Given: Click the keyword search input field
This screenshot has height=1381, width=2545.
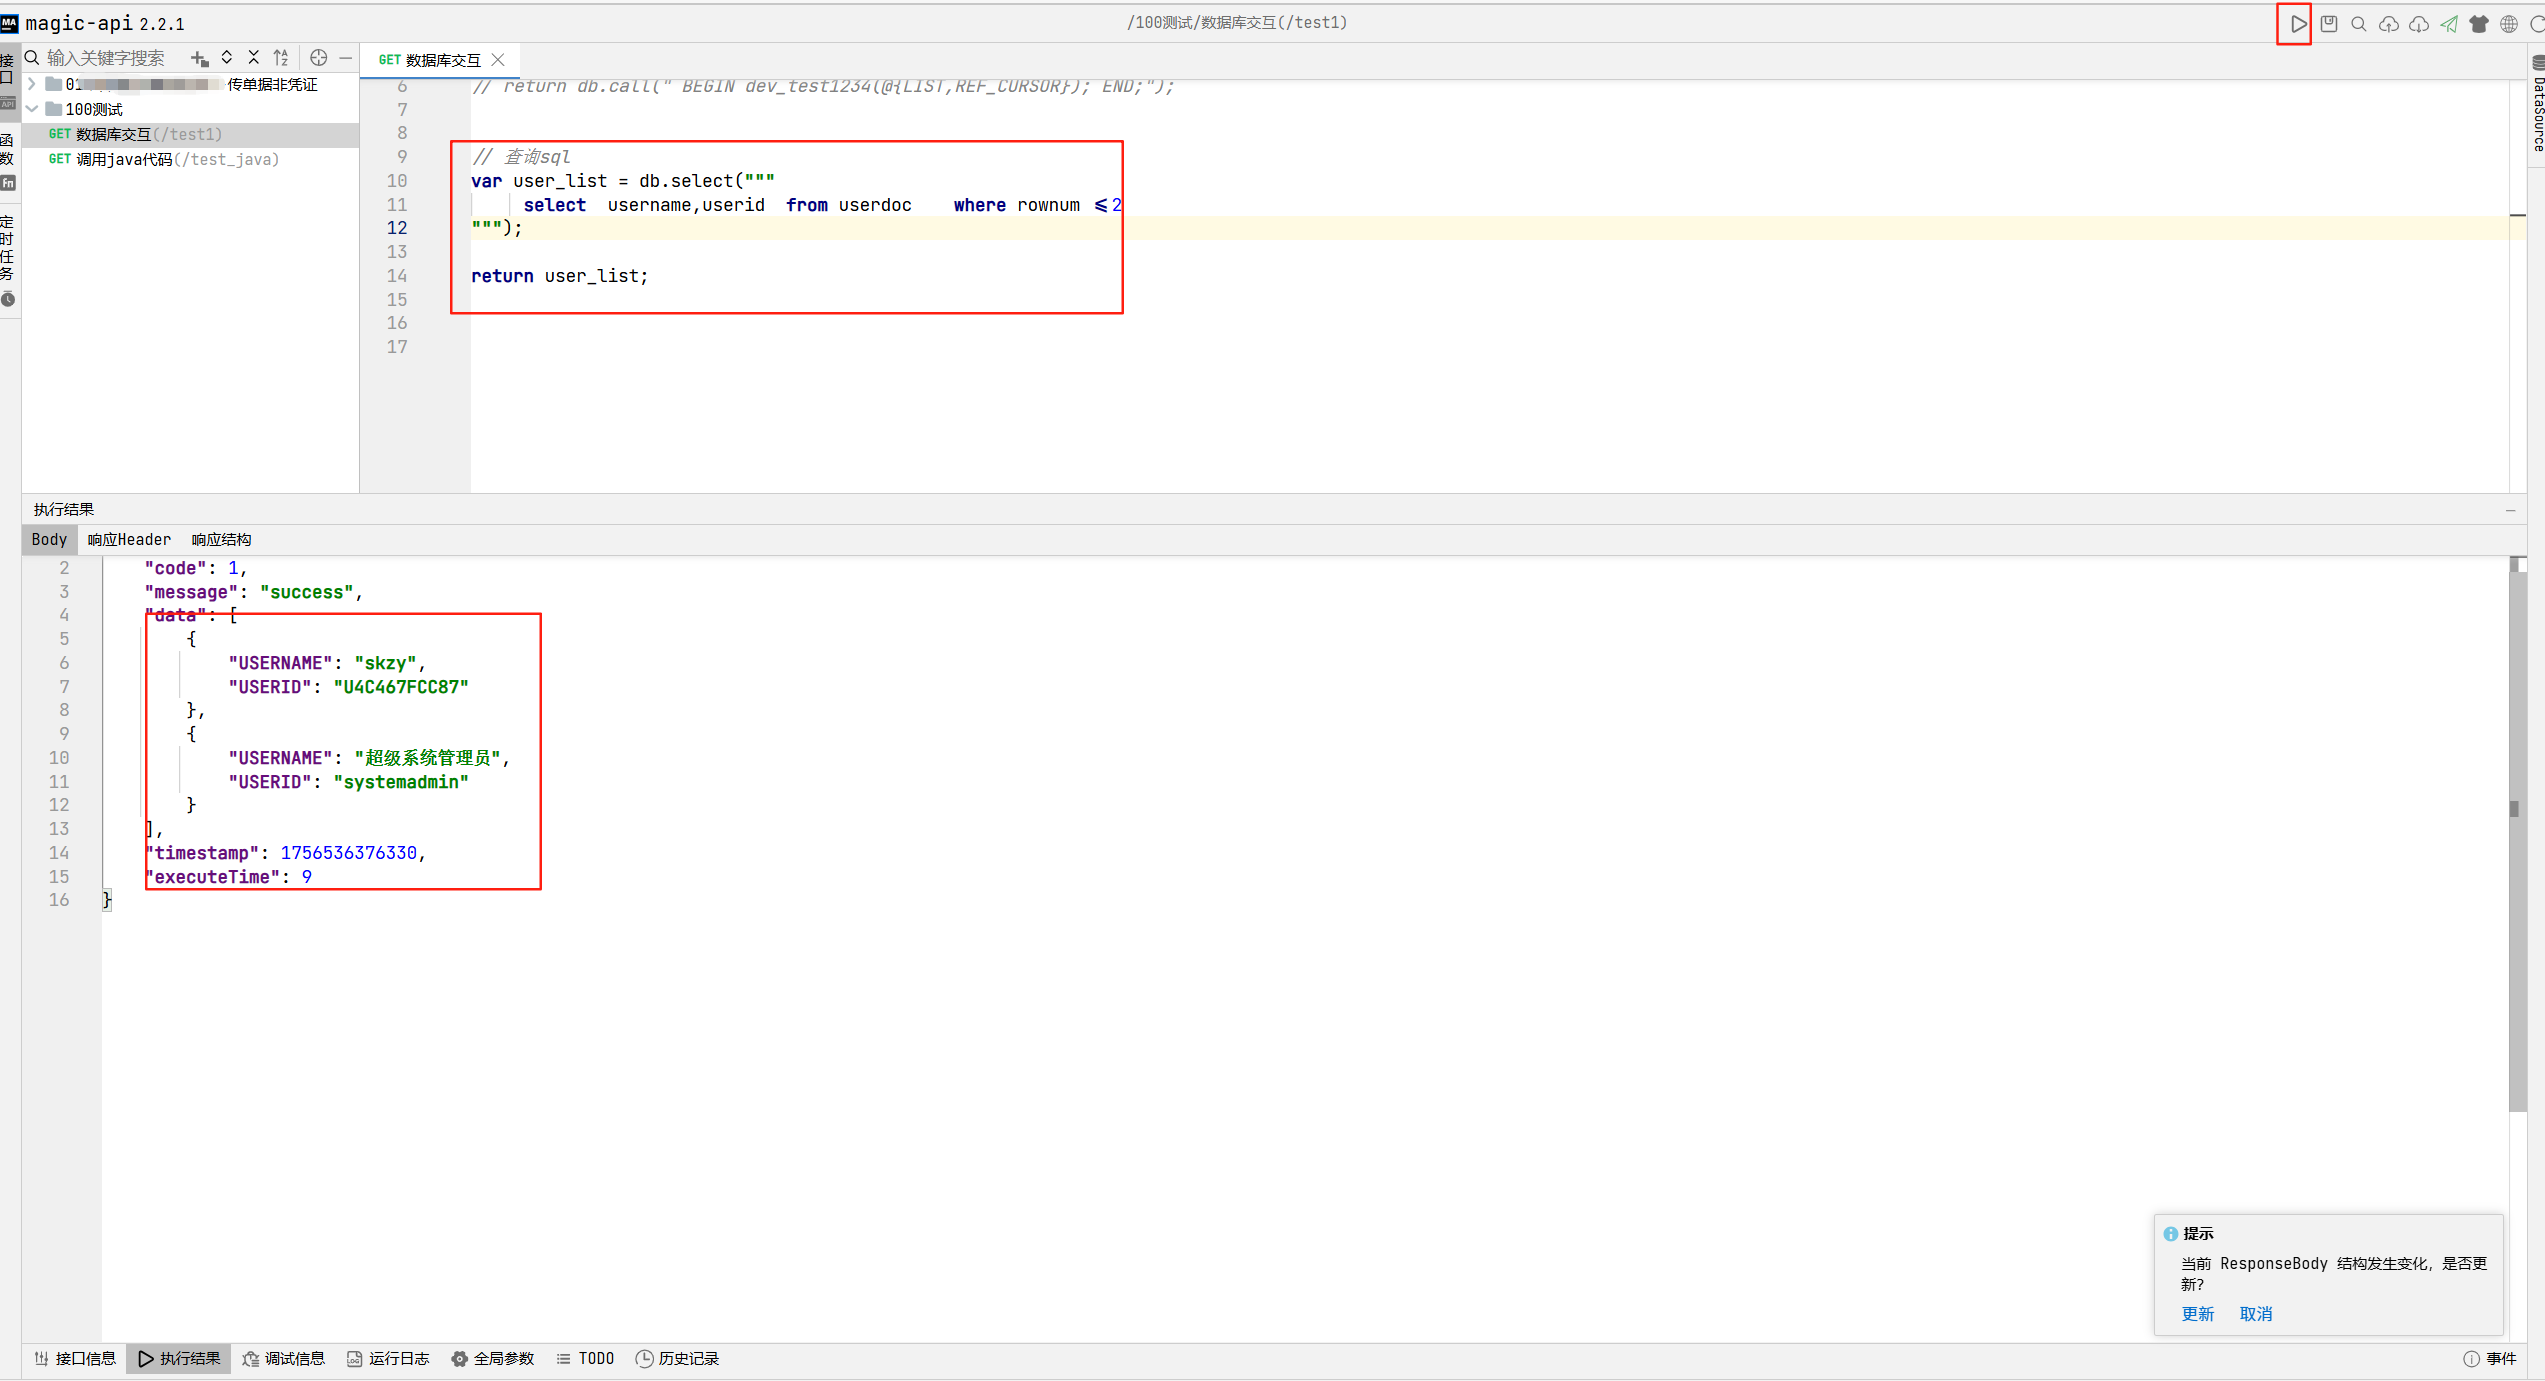Looking at the screenshot, I should tap(110, 57).
